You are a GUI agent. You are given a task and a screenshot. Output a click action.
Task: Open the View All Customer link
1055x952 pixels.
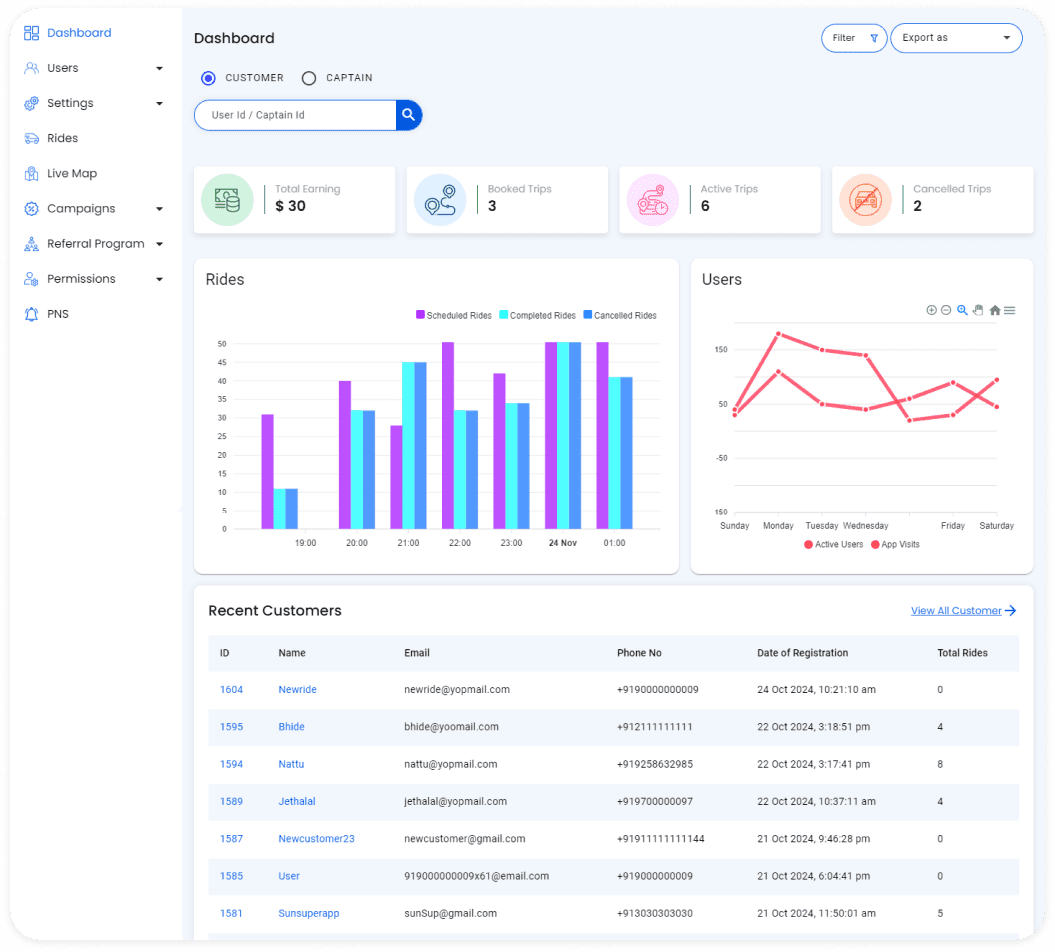pos(962,611)
